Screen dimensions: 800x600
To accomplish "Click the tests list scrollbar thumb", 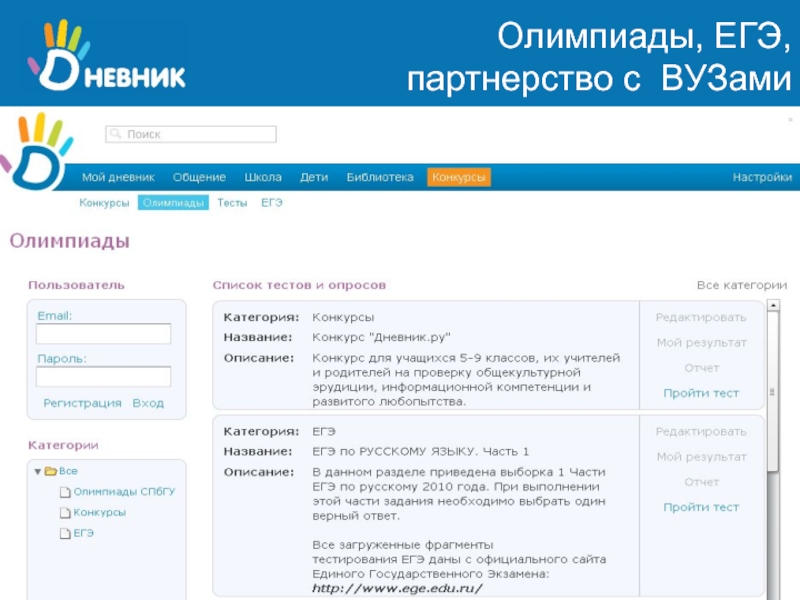I will 773,392.
